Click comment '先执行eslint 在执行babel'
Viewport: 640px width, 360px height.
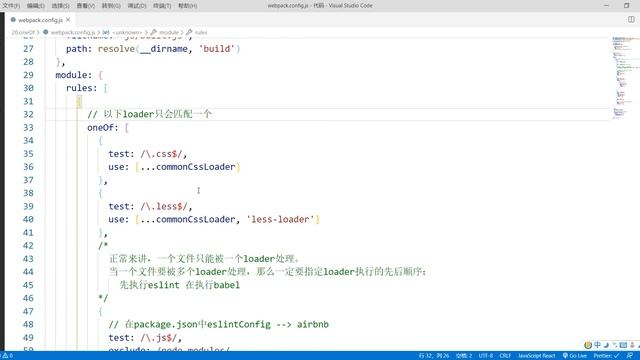(x=180, y=285)
